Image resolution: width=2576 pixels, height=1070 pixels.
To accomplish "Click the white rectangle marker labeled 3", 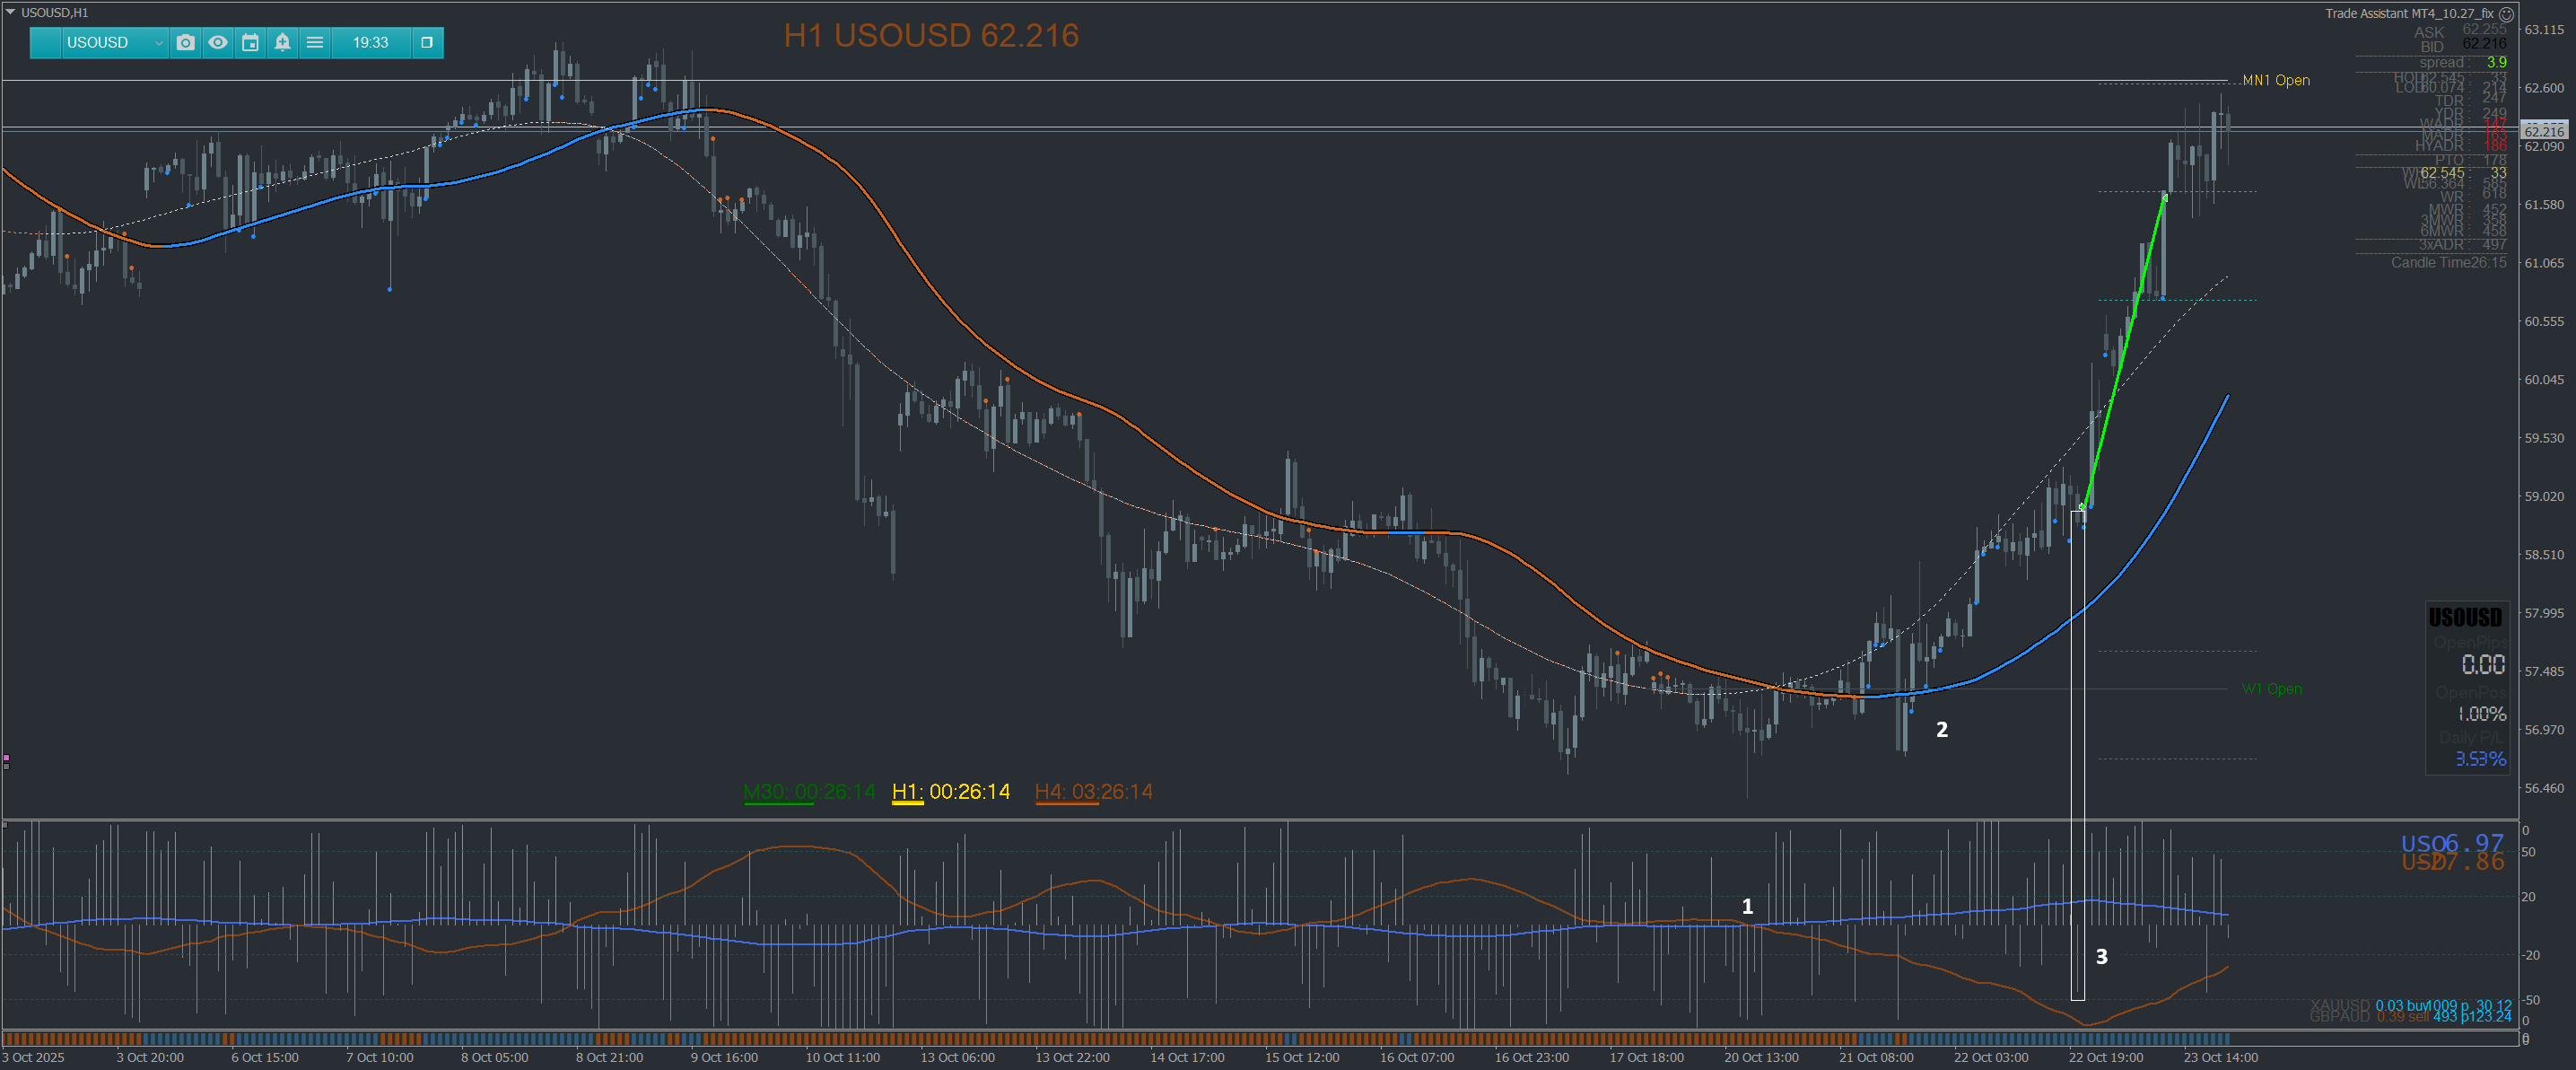I will [x=2077, y=755].
